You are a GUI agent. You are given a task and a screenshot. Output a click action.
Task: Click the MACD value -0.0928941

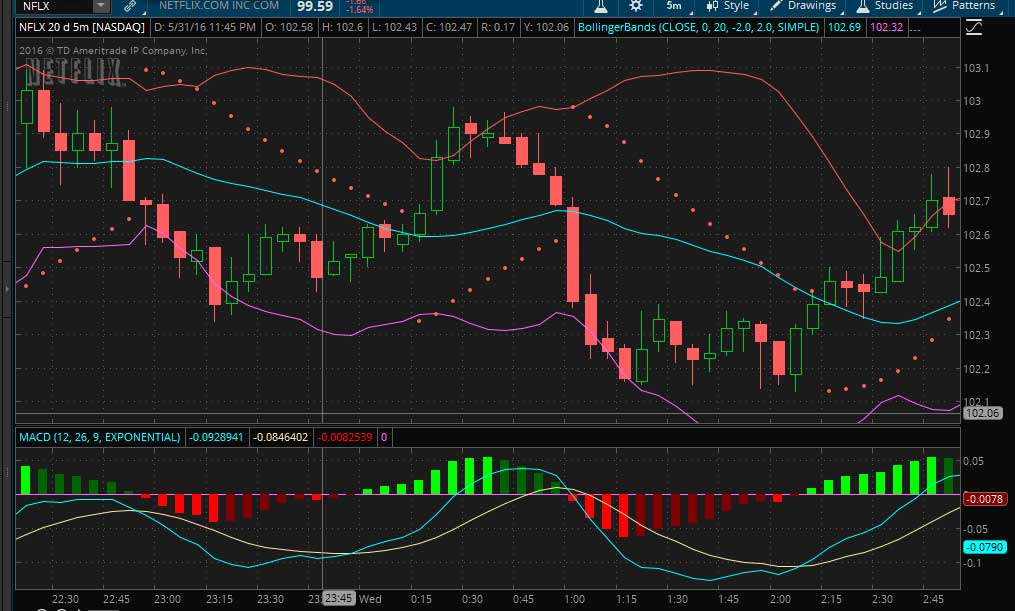click(216, 437)
